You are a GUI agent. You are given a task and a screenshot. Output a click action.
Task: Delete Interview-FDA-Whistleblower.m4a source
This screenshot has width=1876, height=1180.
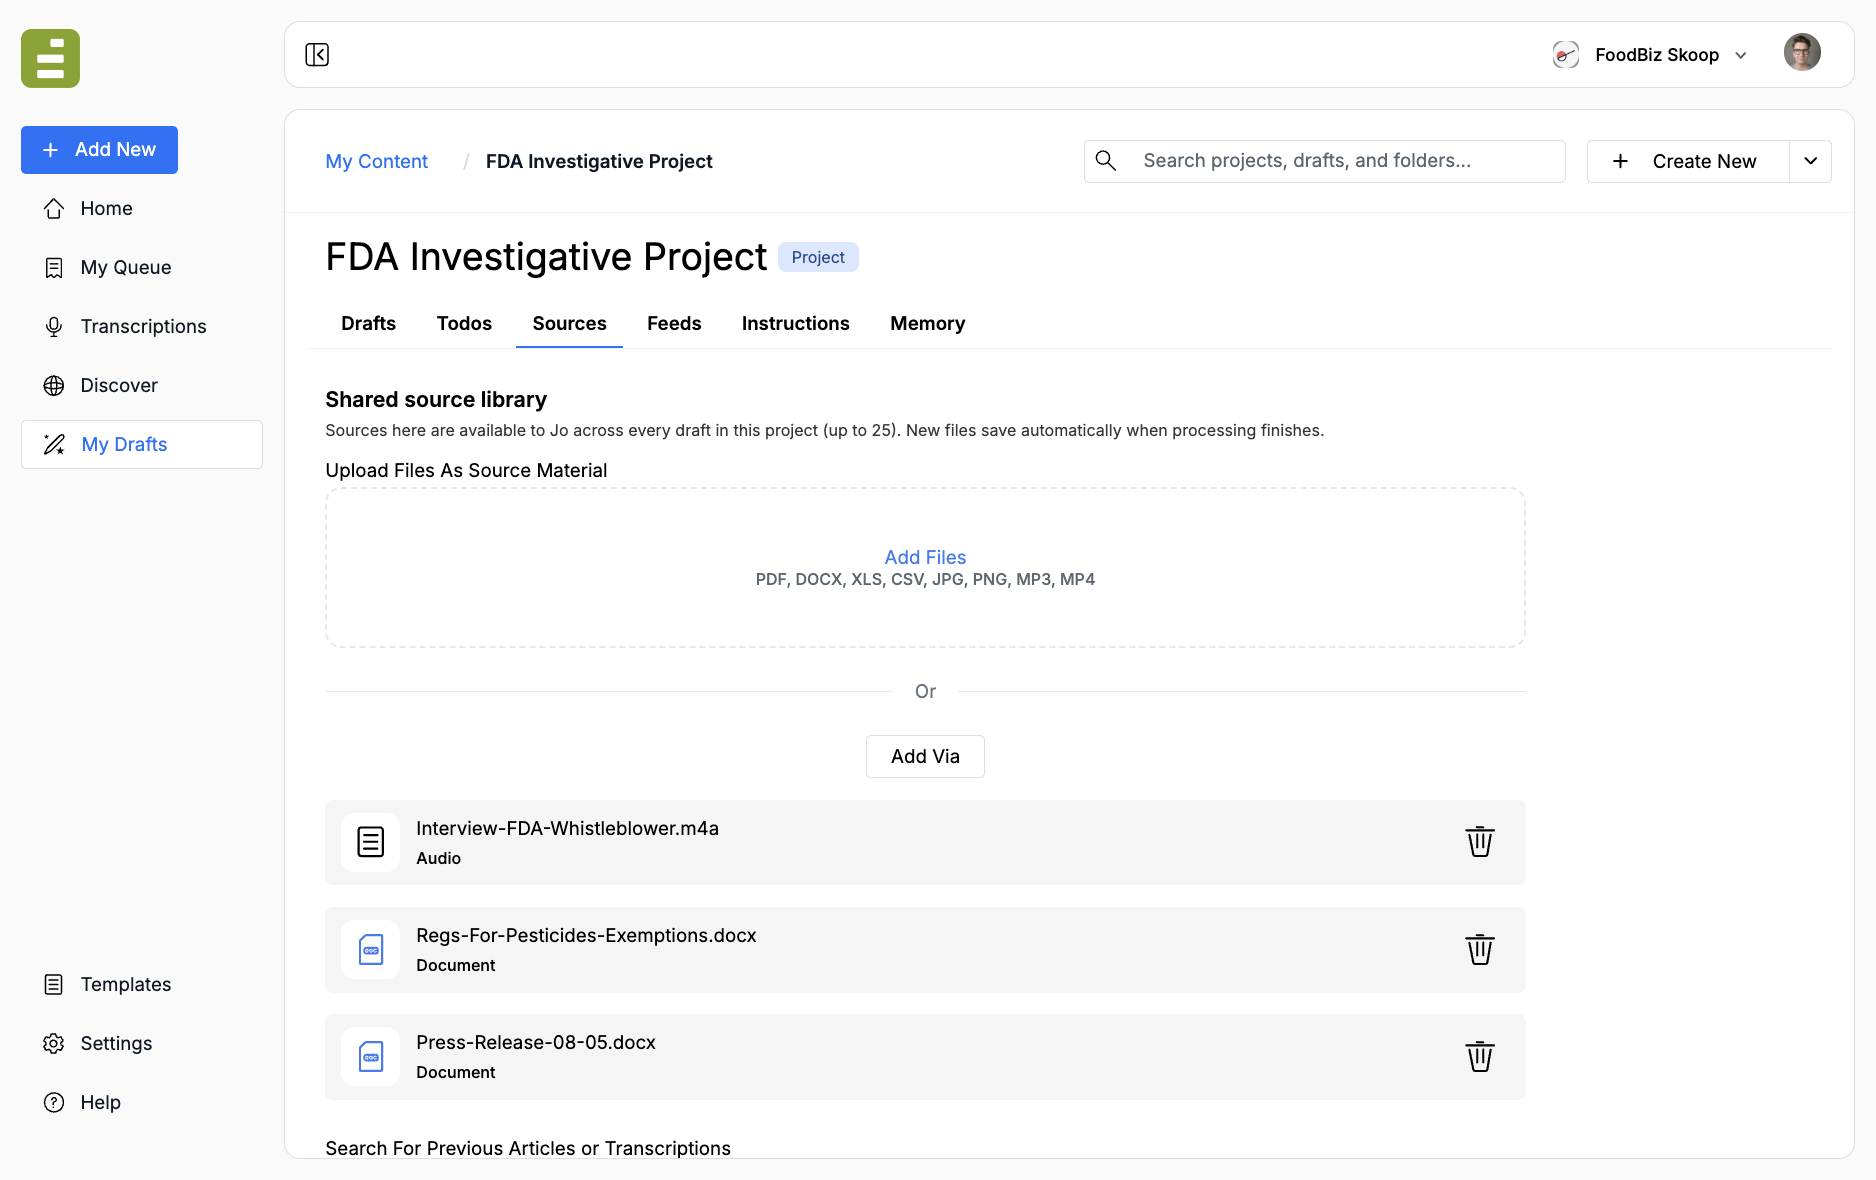(1480, 842)
